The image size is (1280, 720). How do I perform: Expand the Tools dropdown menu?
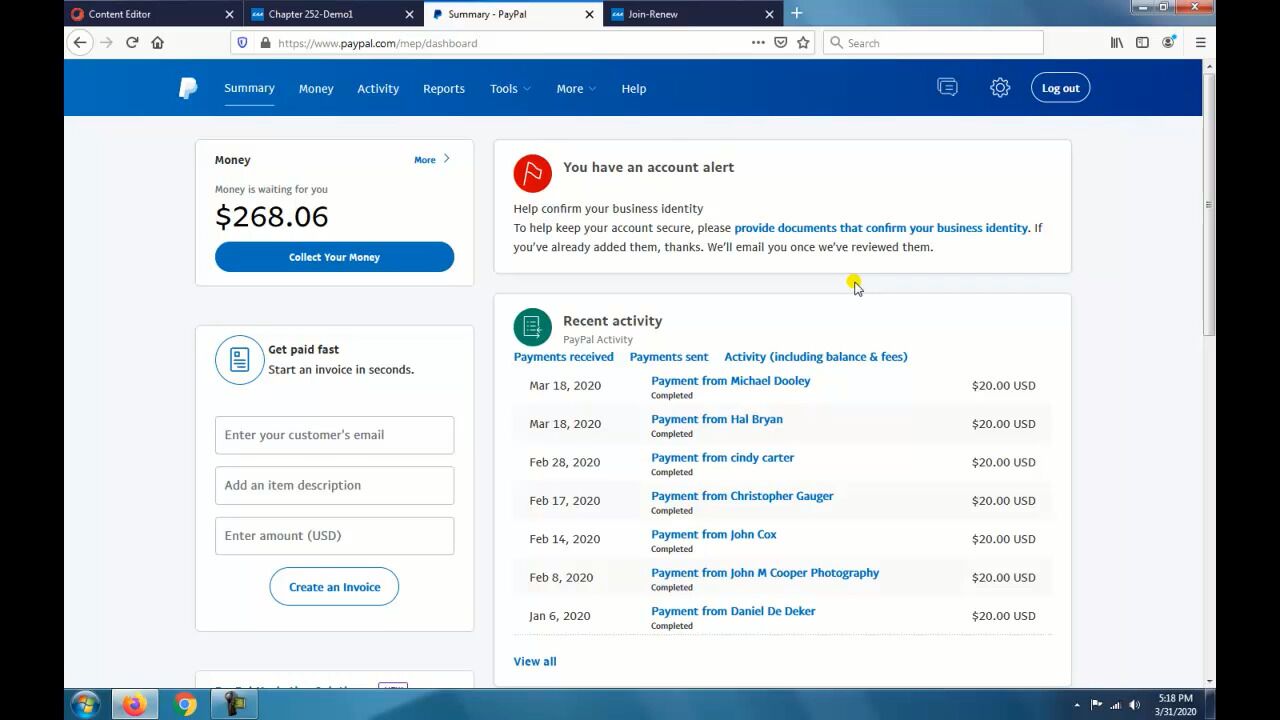(x=510, y=88)
